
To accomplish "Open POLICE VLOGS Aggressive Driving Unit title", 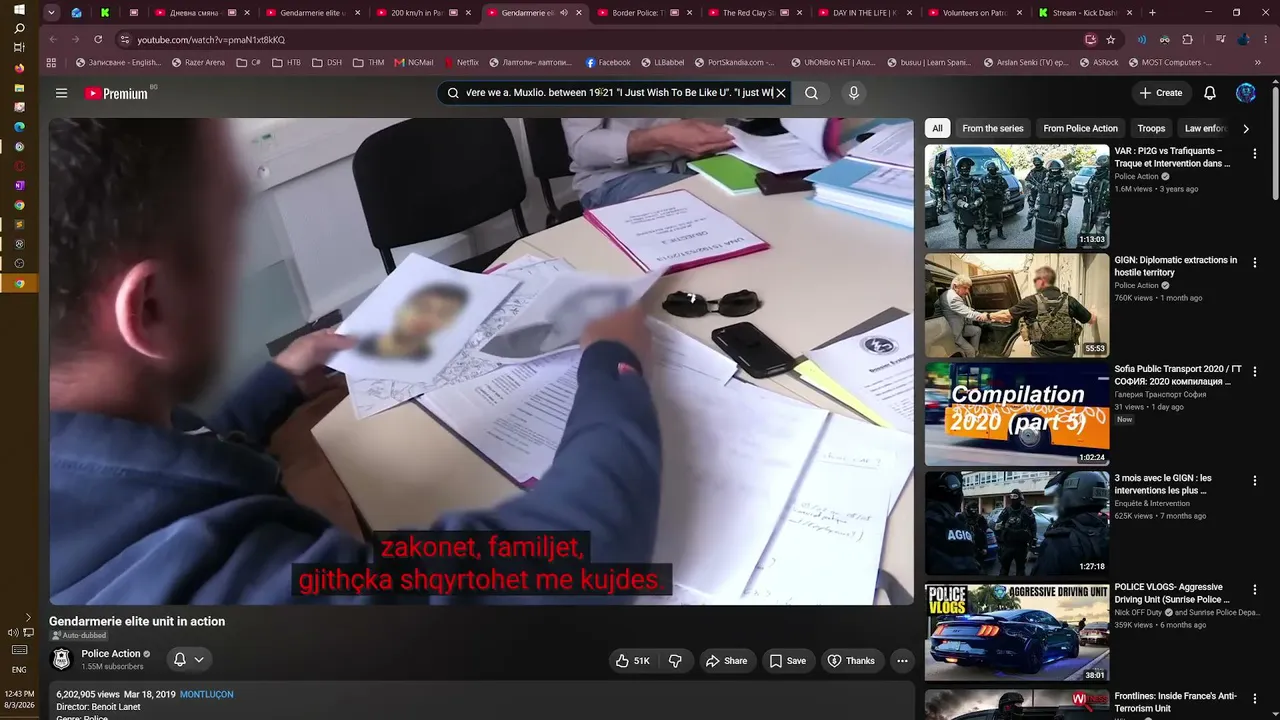I will [1172, 593].
